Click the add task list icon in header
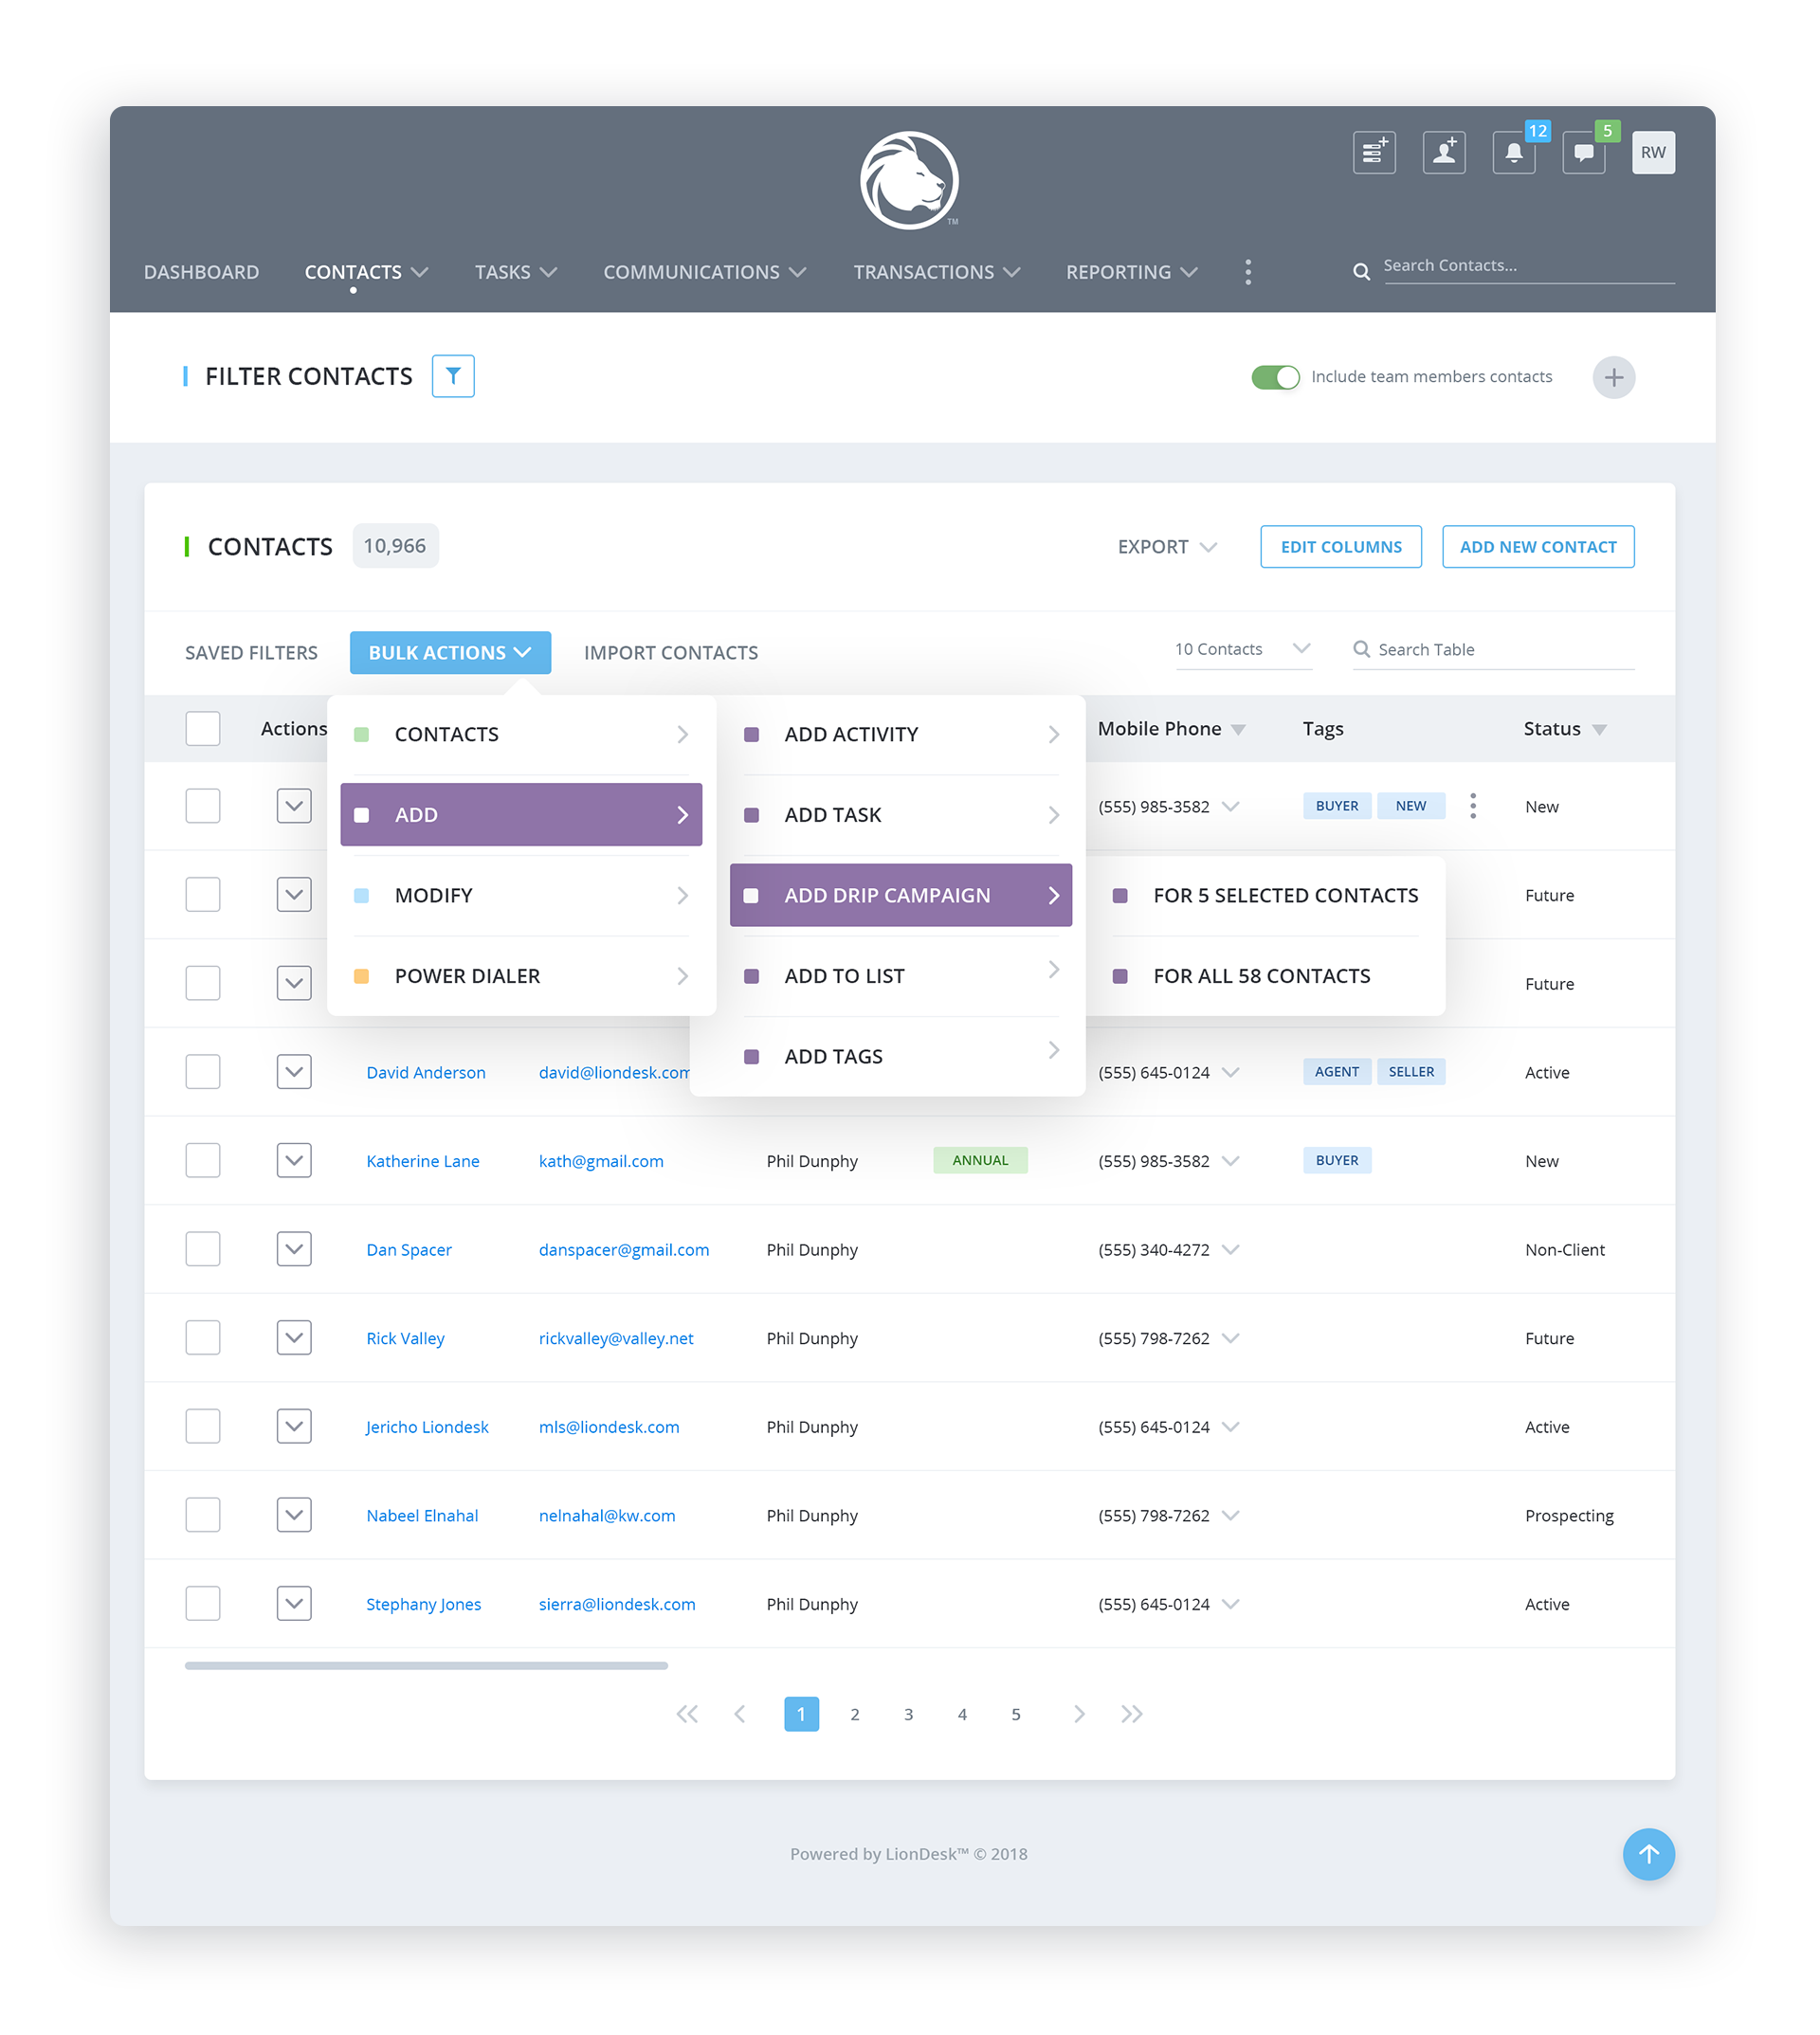1820x2035 pixels. coord(1374,153)
